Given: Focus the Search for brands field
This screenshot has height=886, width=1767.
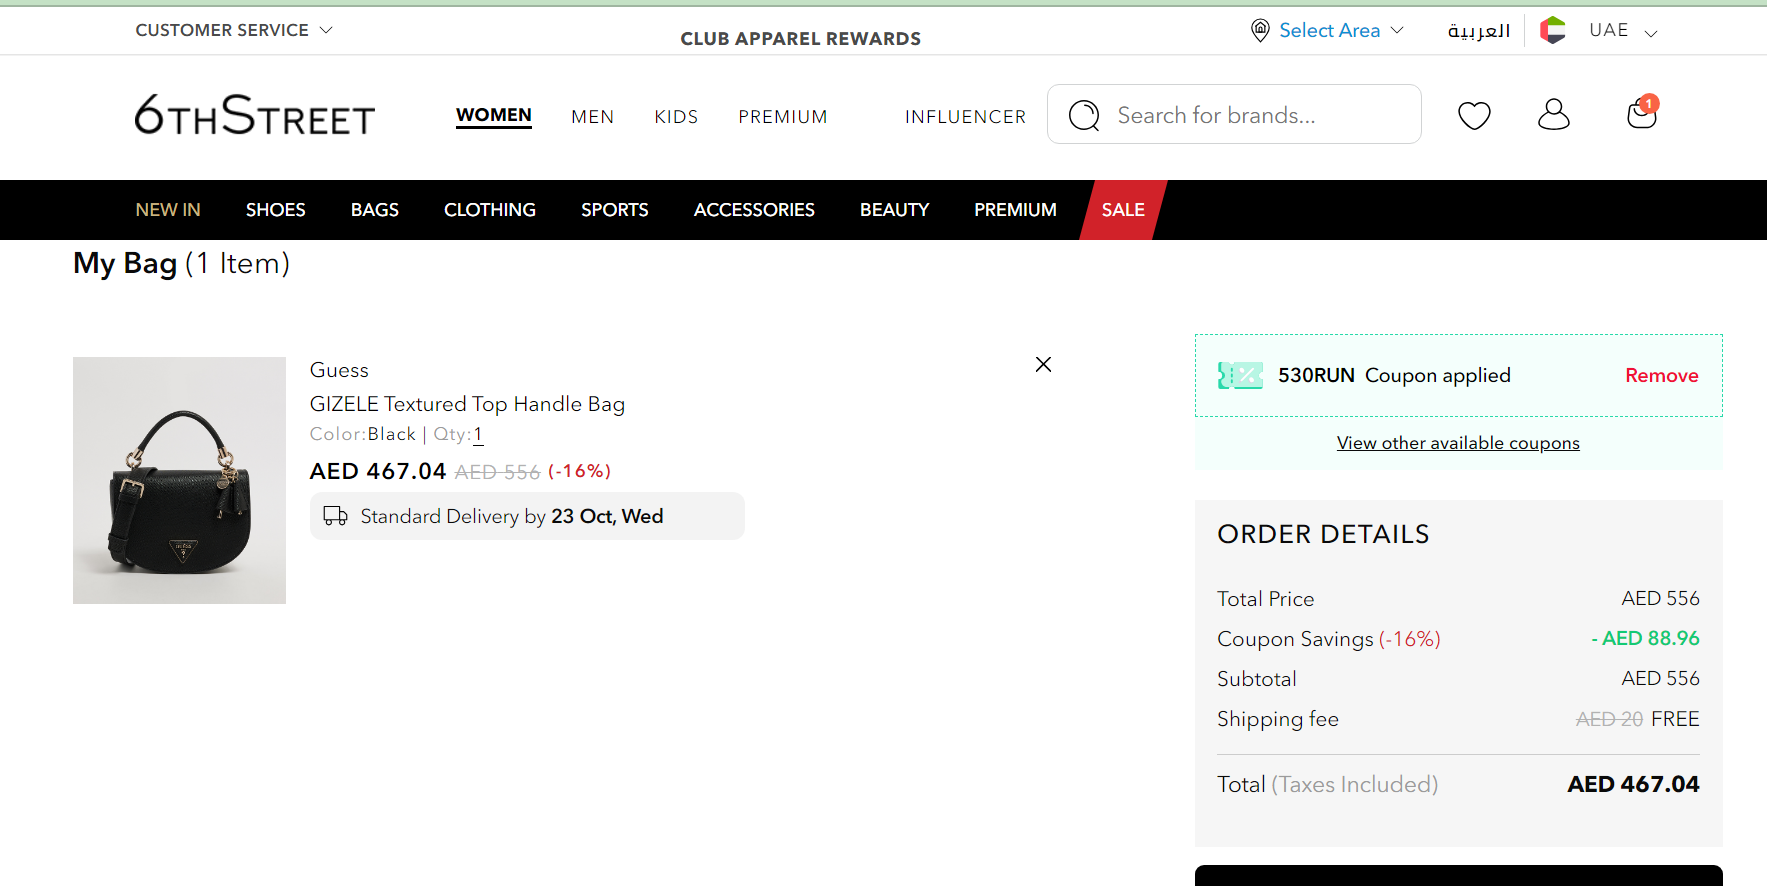Looking at the screenshot, I should point(1234,114).
